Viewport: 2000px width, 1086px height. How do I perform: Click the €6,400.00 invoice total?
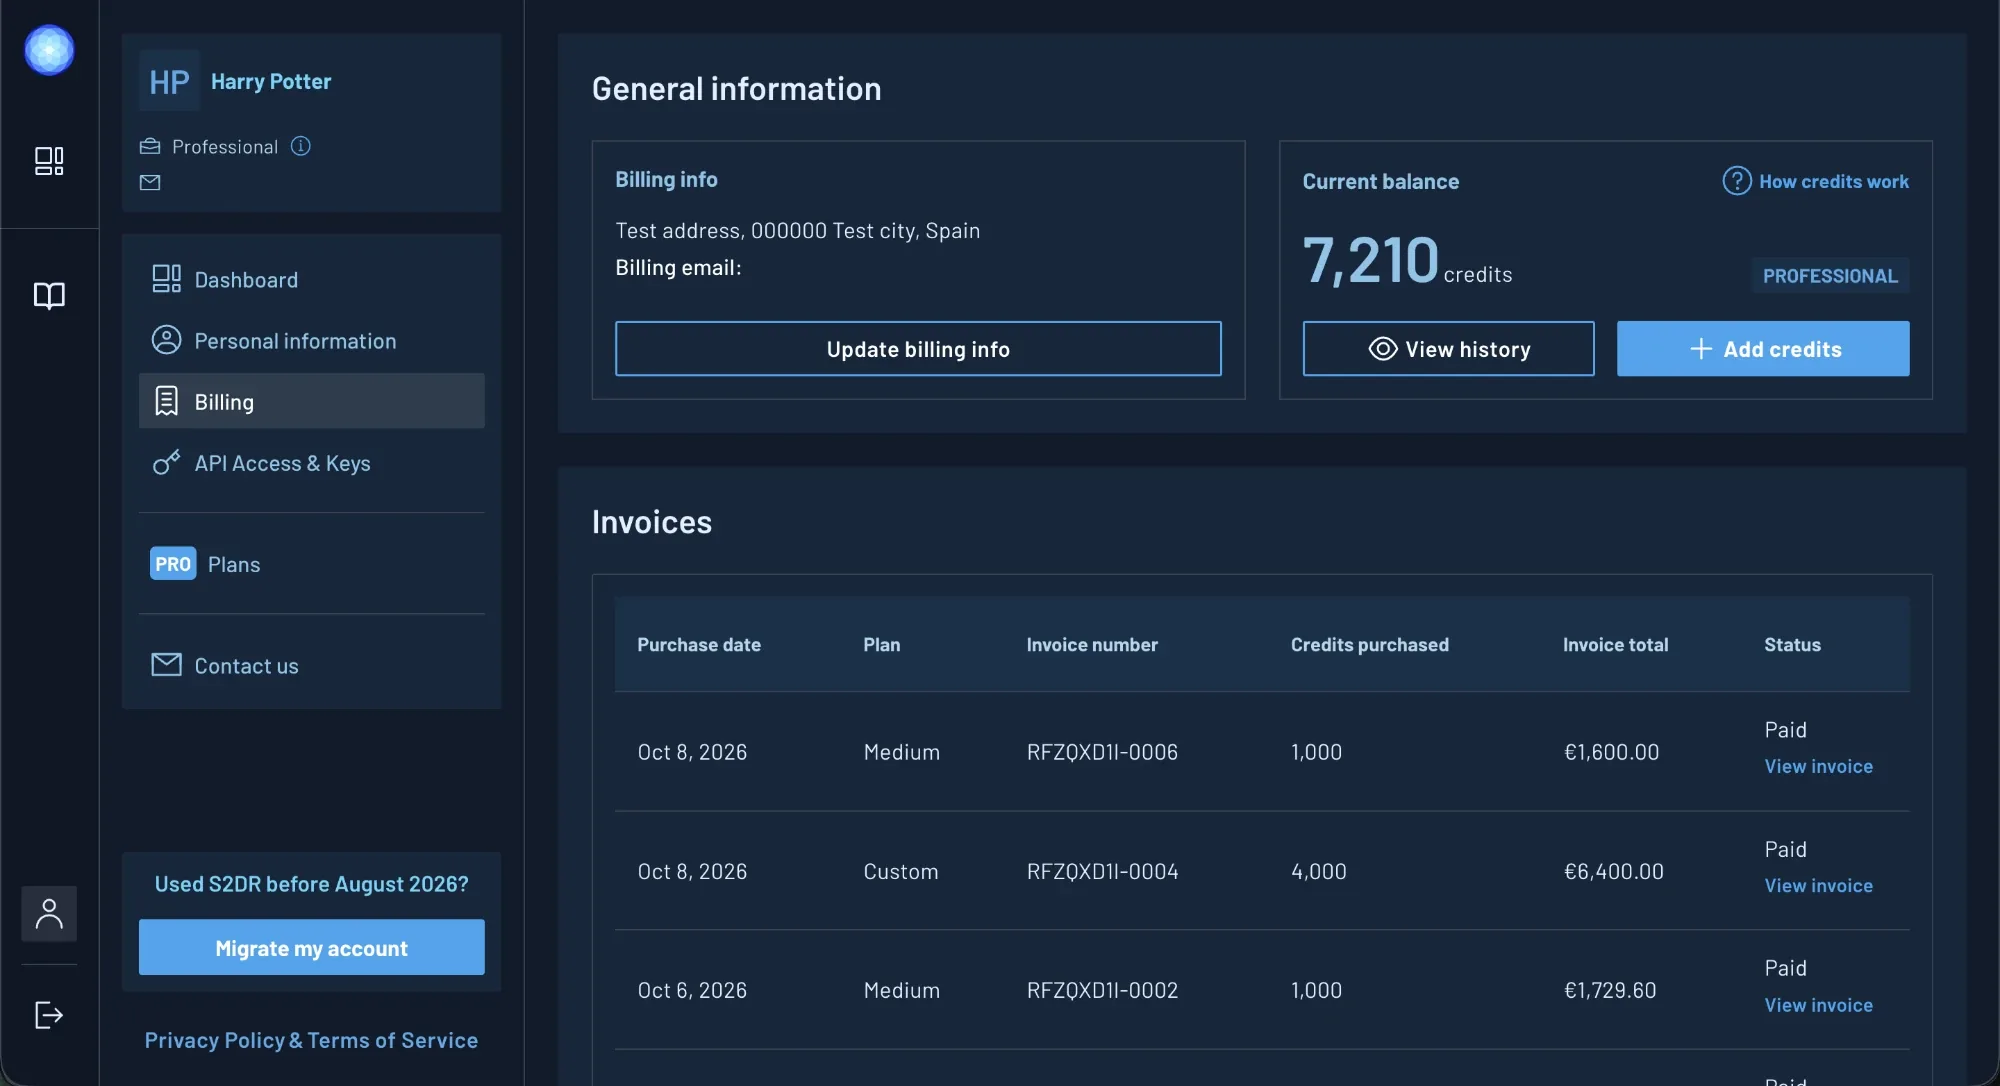point(1613,871)
